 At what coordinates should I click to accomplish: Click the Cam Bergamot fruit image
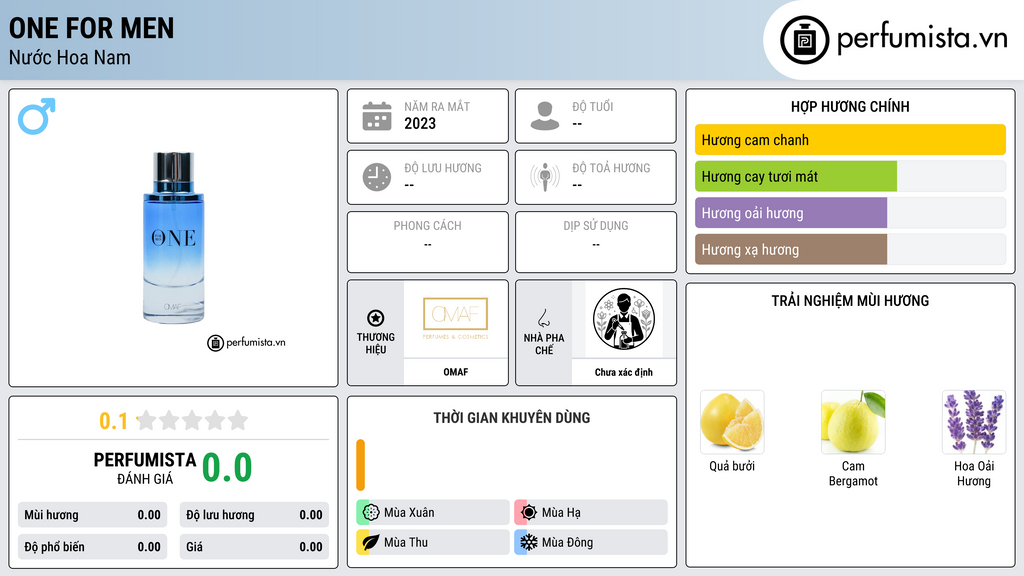pos(853,422)
